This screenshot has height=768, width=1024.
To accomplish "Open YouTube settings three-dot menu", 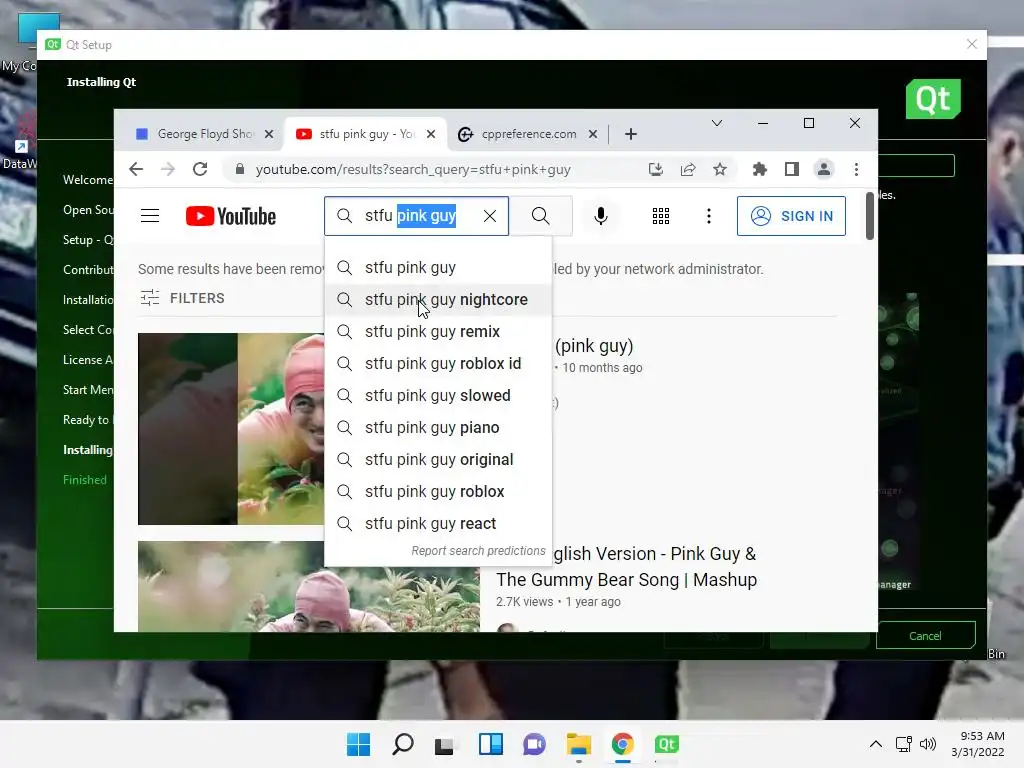I will [709, 216].
